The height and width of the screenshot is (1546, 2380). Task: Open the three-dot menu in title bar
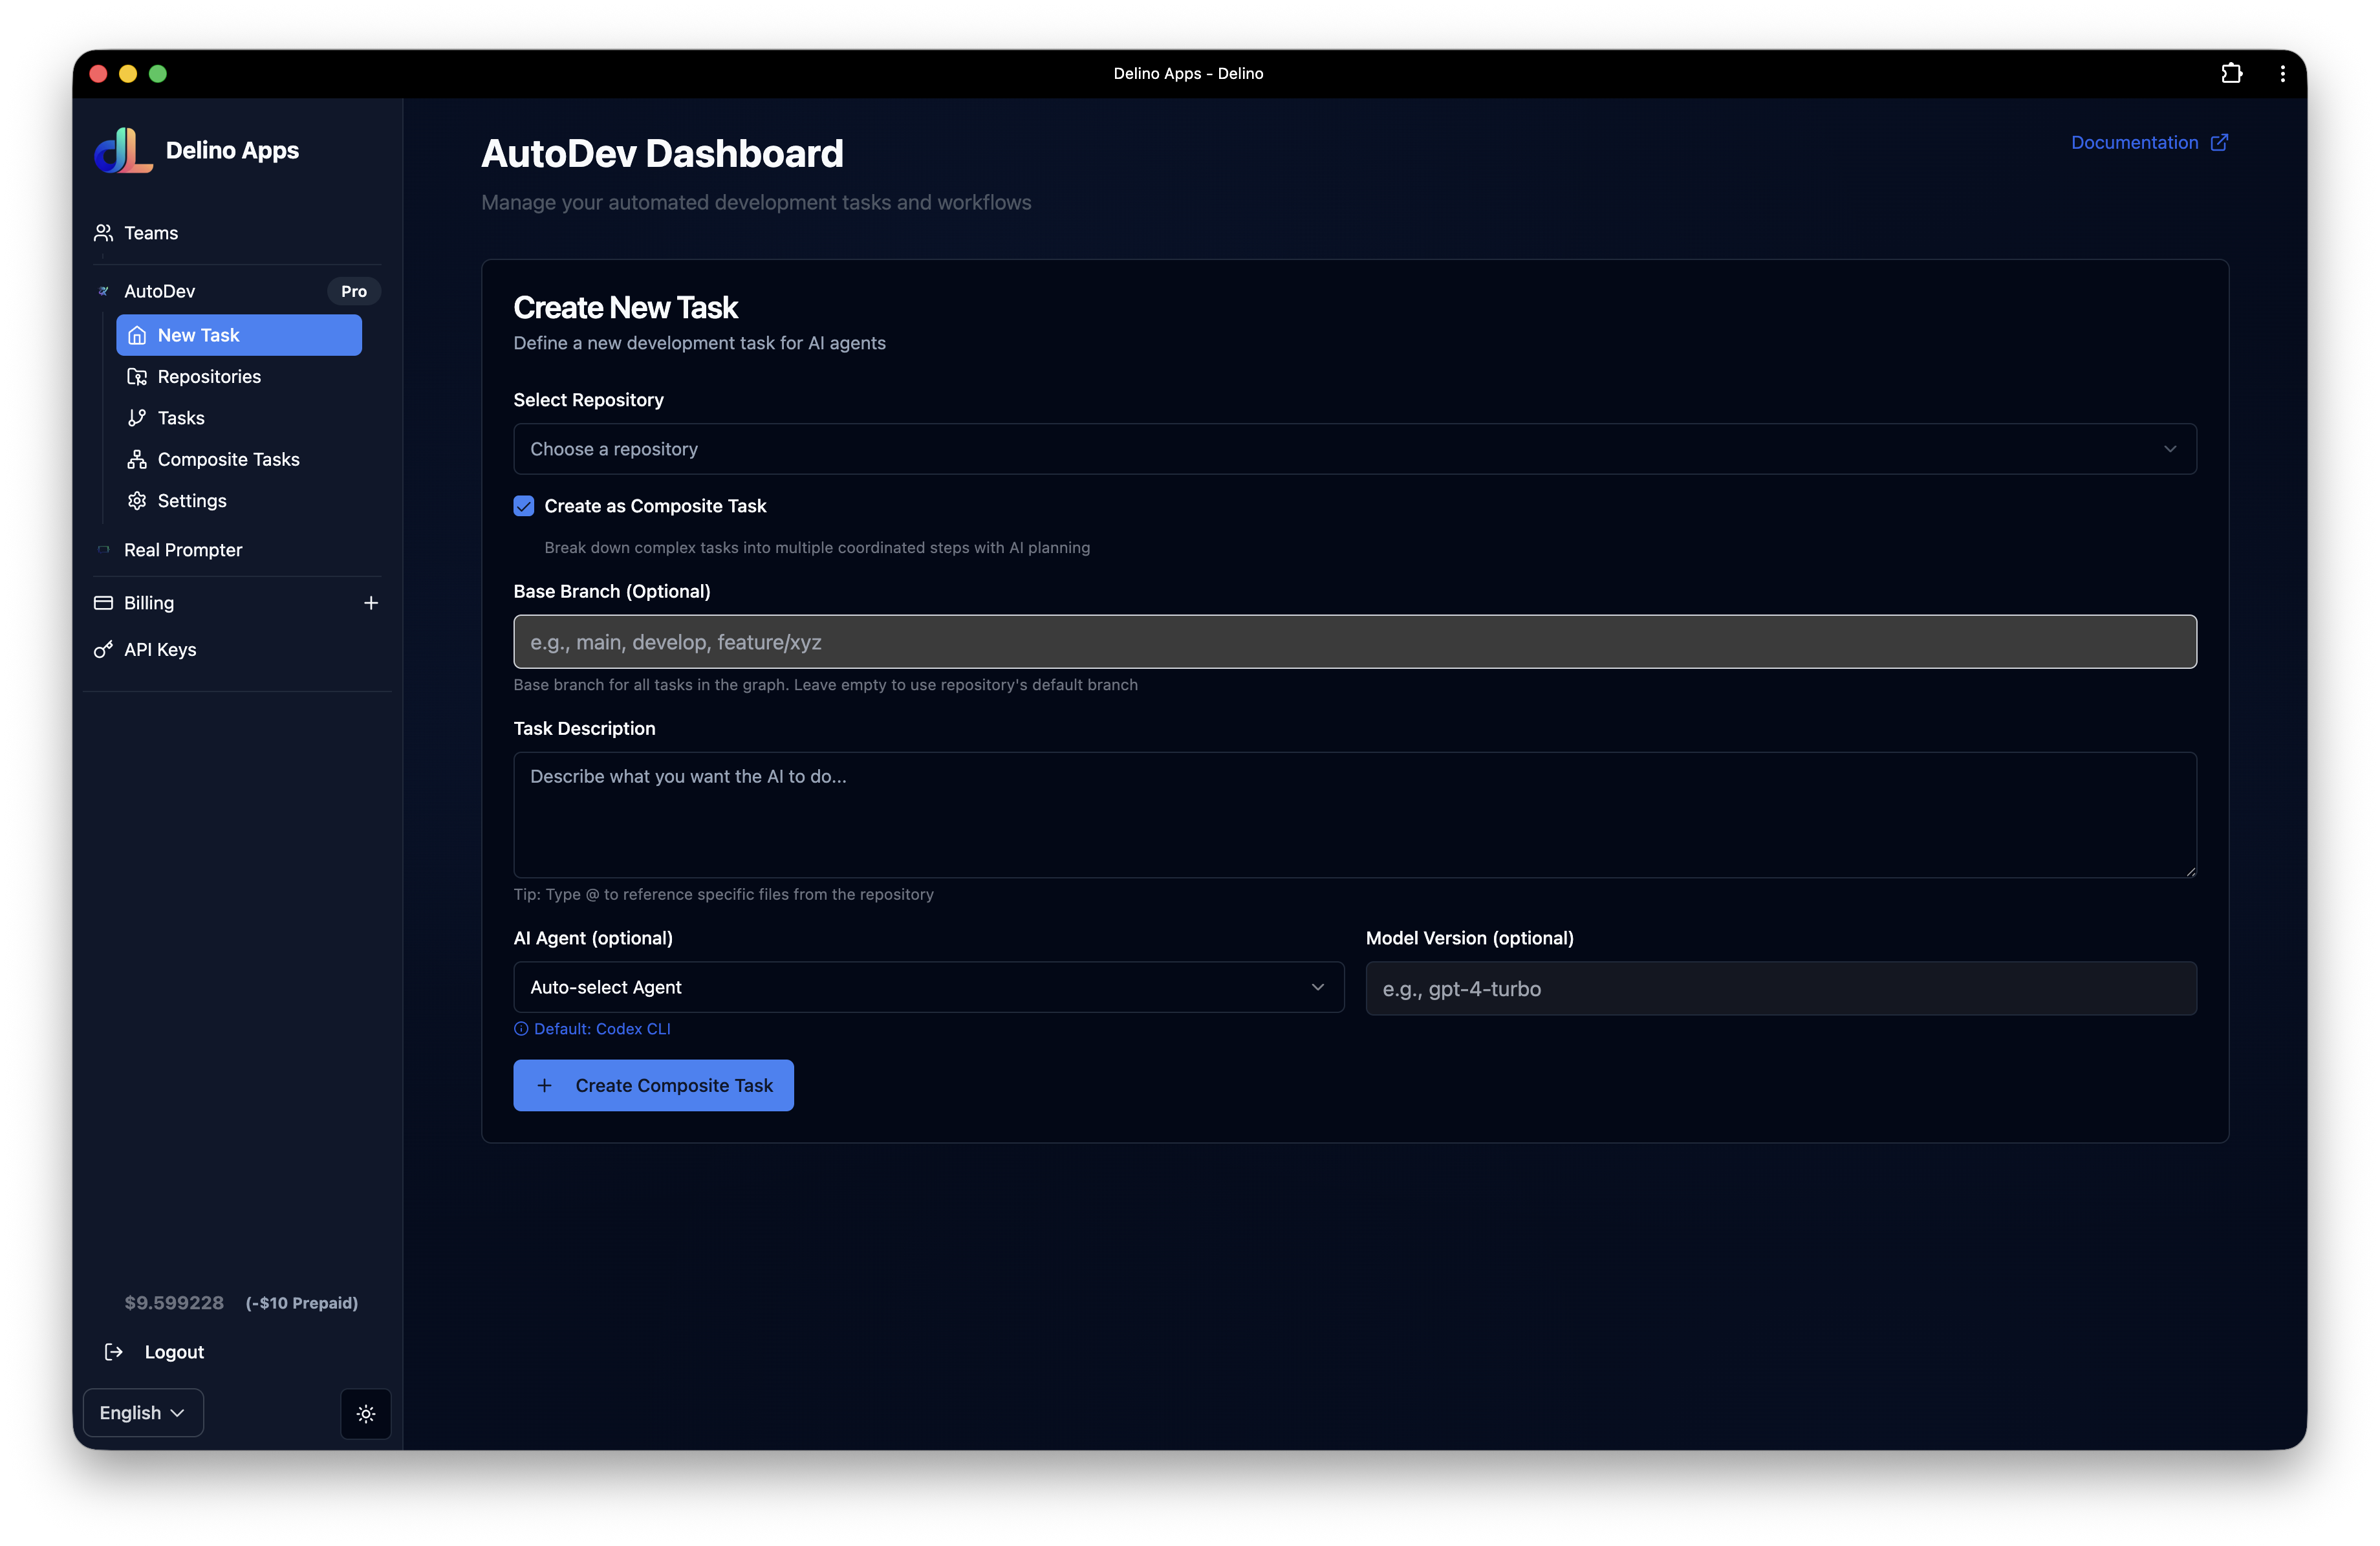coord(2282,73)
